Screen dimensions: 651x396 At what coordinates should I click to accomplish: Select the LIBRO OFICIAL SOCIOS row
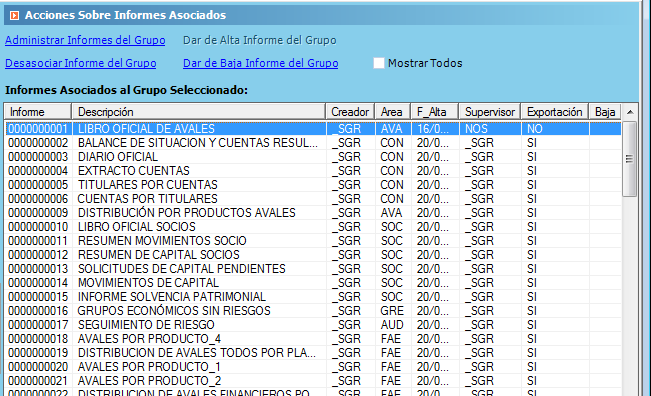coord(313,227)
